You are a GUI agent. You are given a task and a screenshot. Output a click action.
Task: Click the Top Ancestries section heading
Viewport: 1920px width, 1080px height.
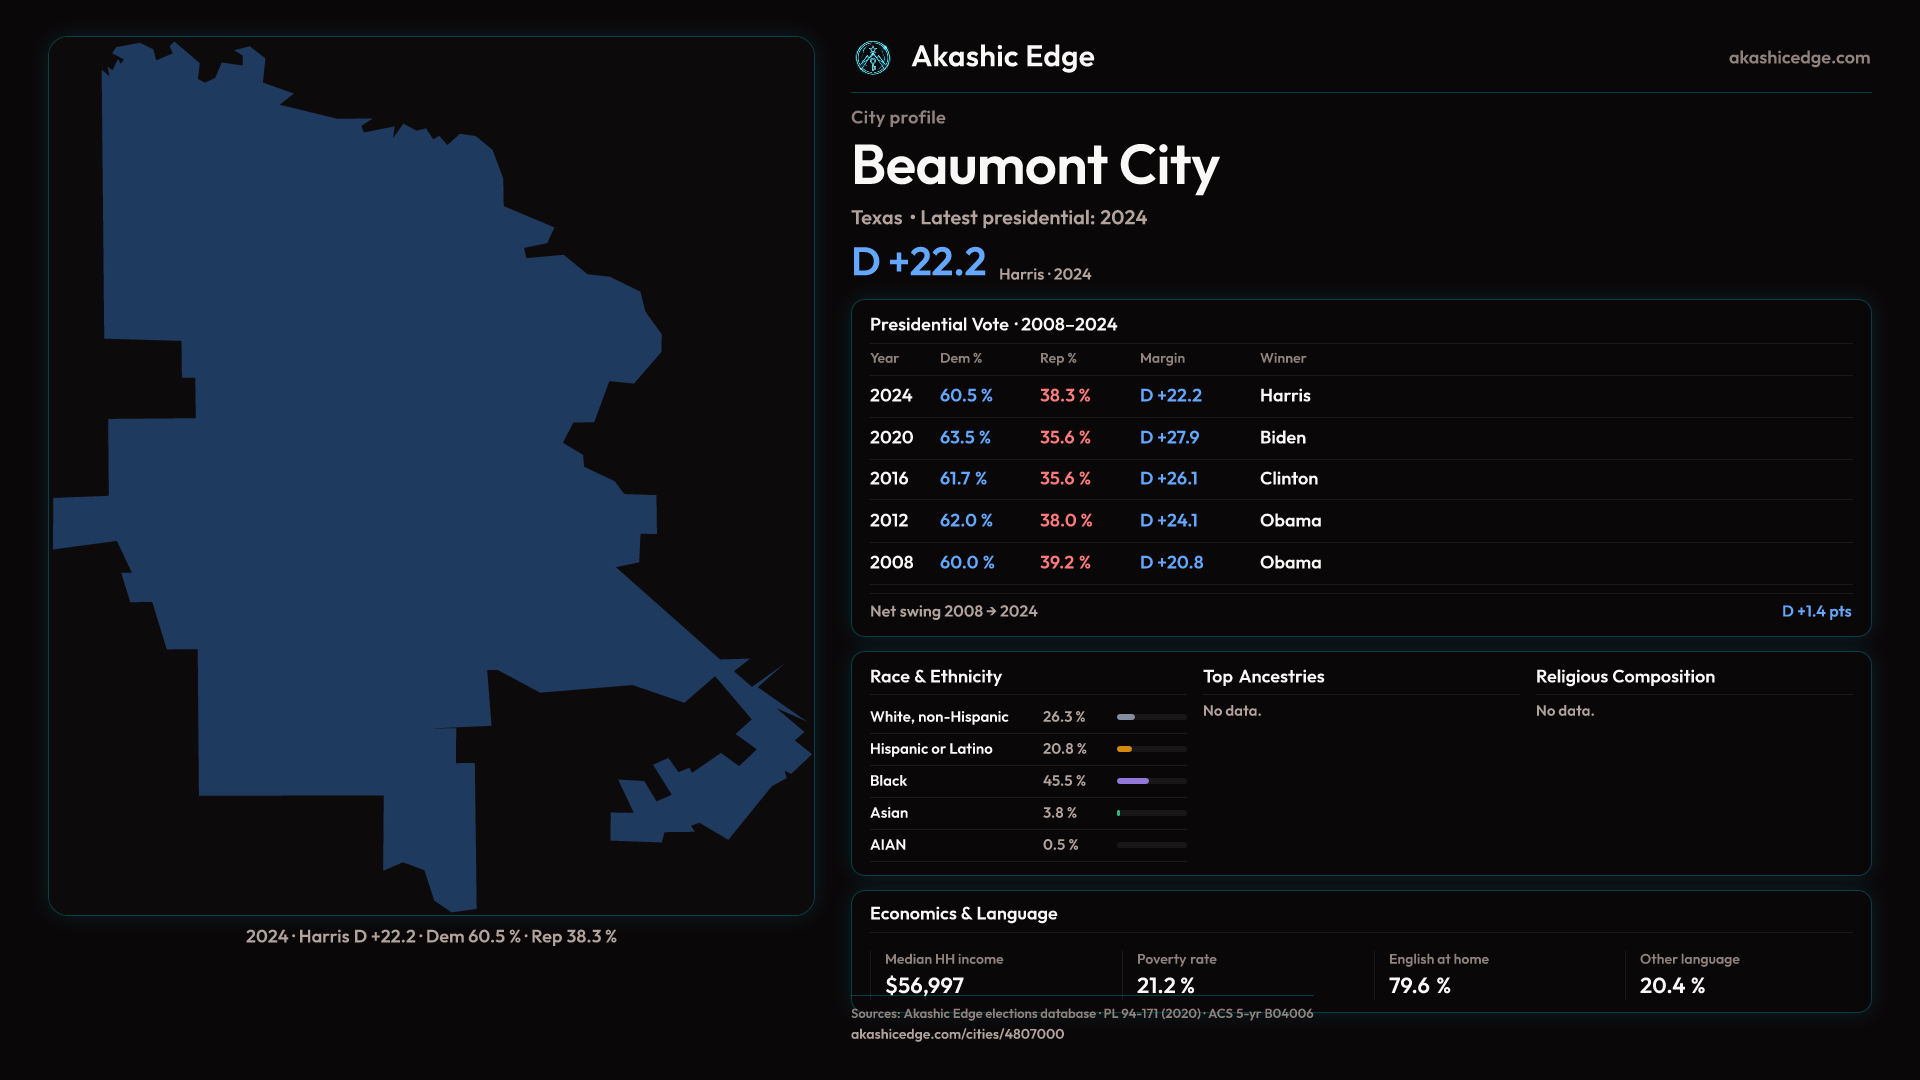click(1263, 677)
